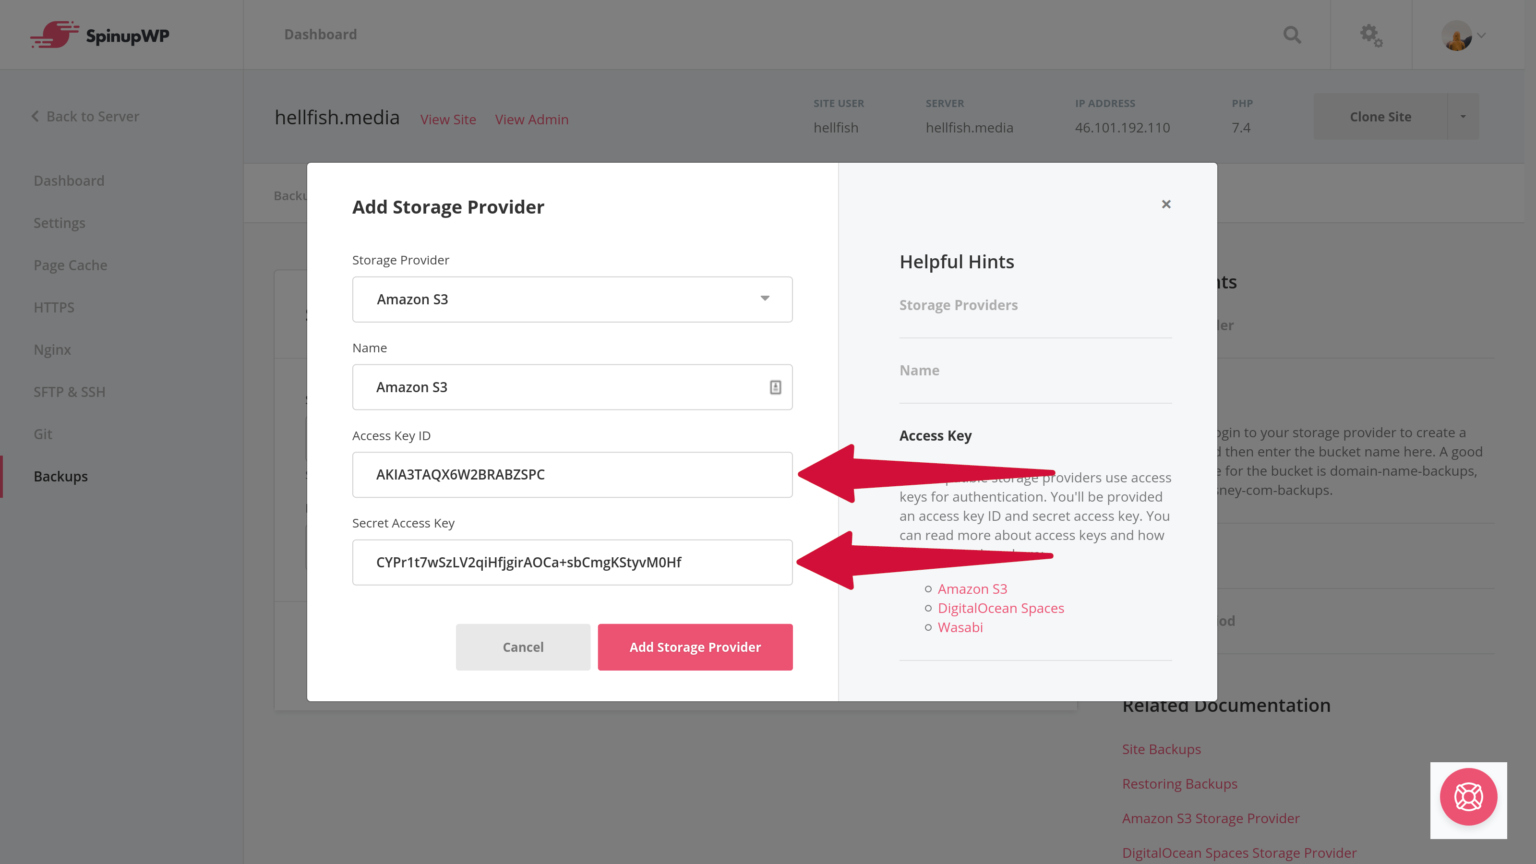Open the user profile avatar

coord(1456,34)
